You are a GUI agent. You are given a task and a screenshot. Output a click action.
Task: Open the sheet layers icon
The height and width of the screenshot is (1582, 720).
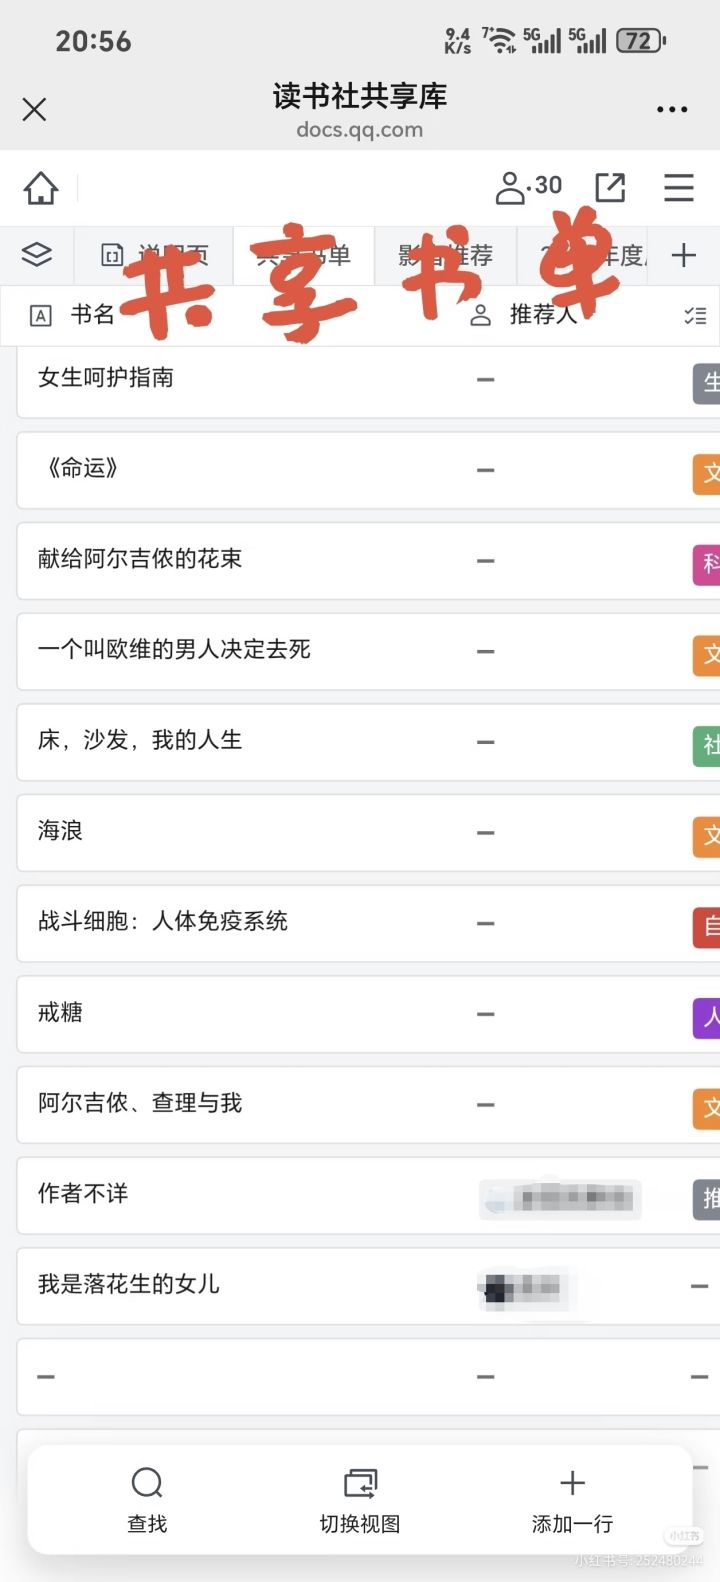click(37, 255)
